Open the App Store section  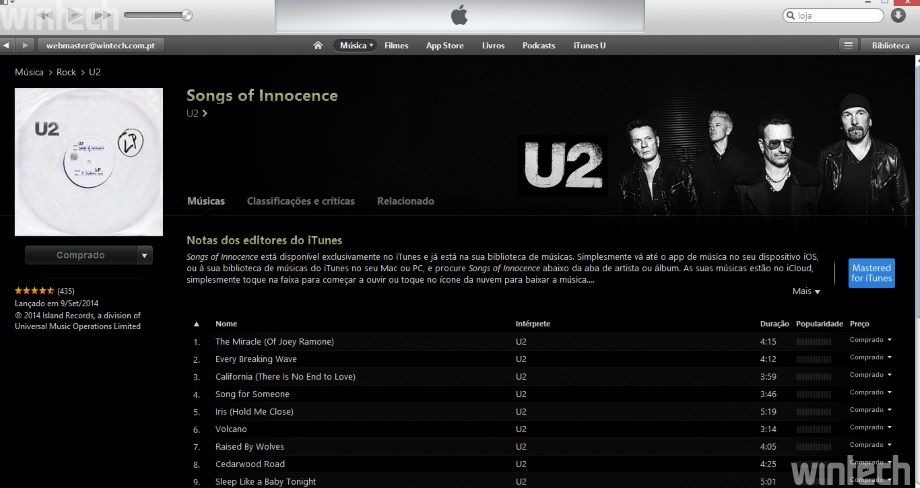[445, 45]
